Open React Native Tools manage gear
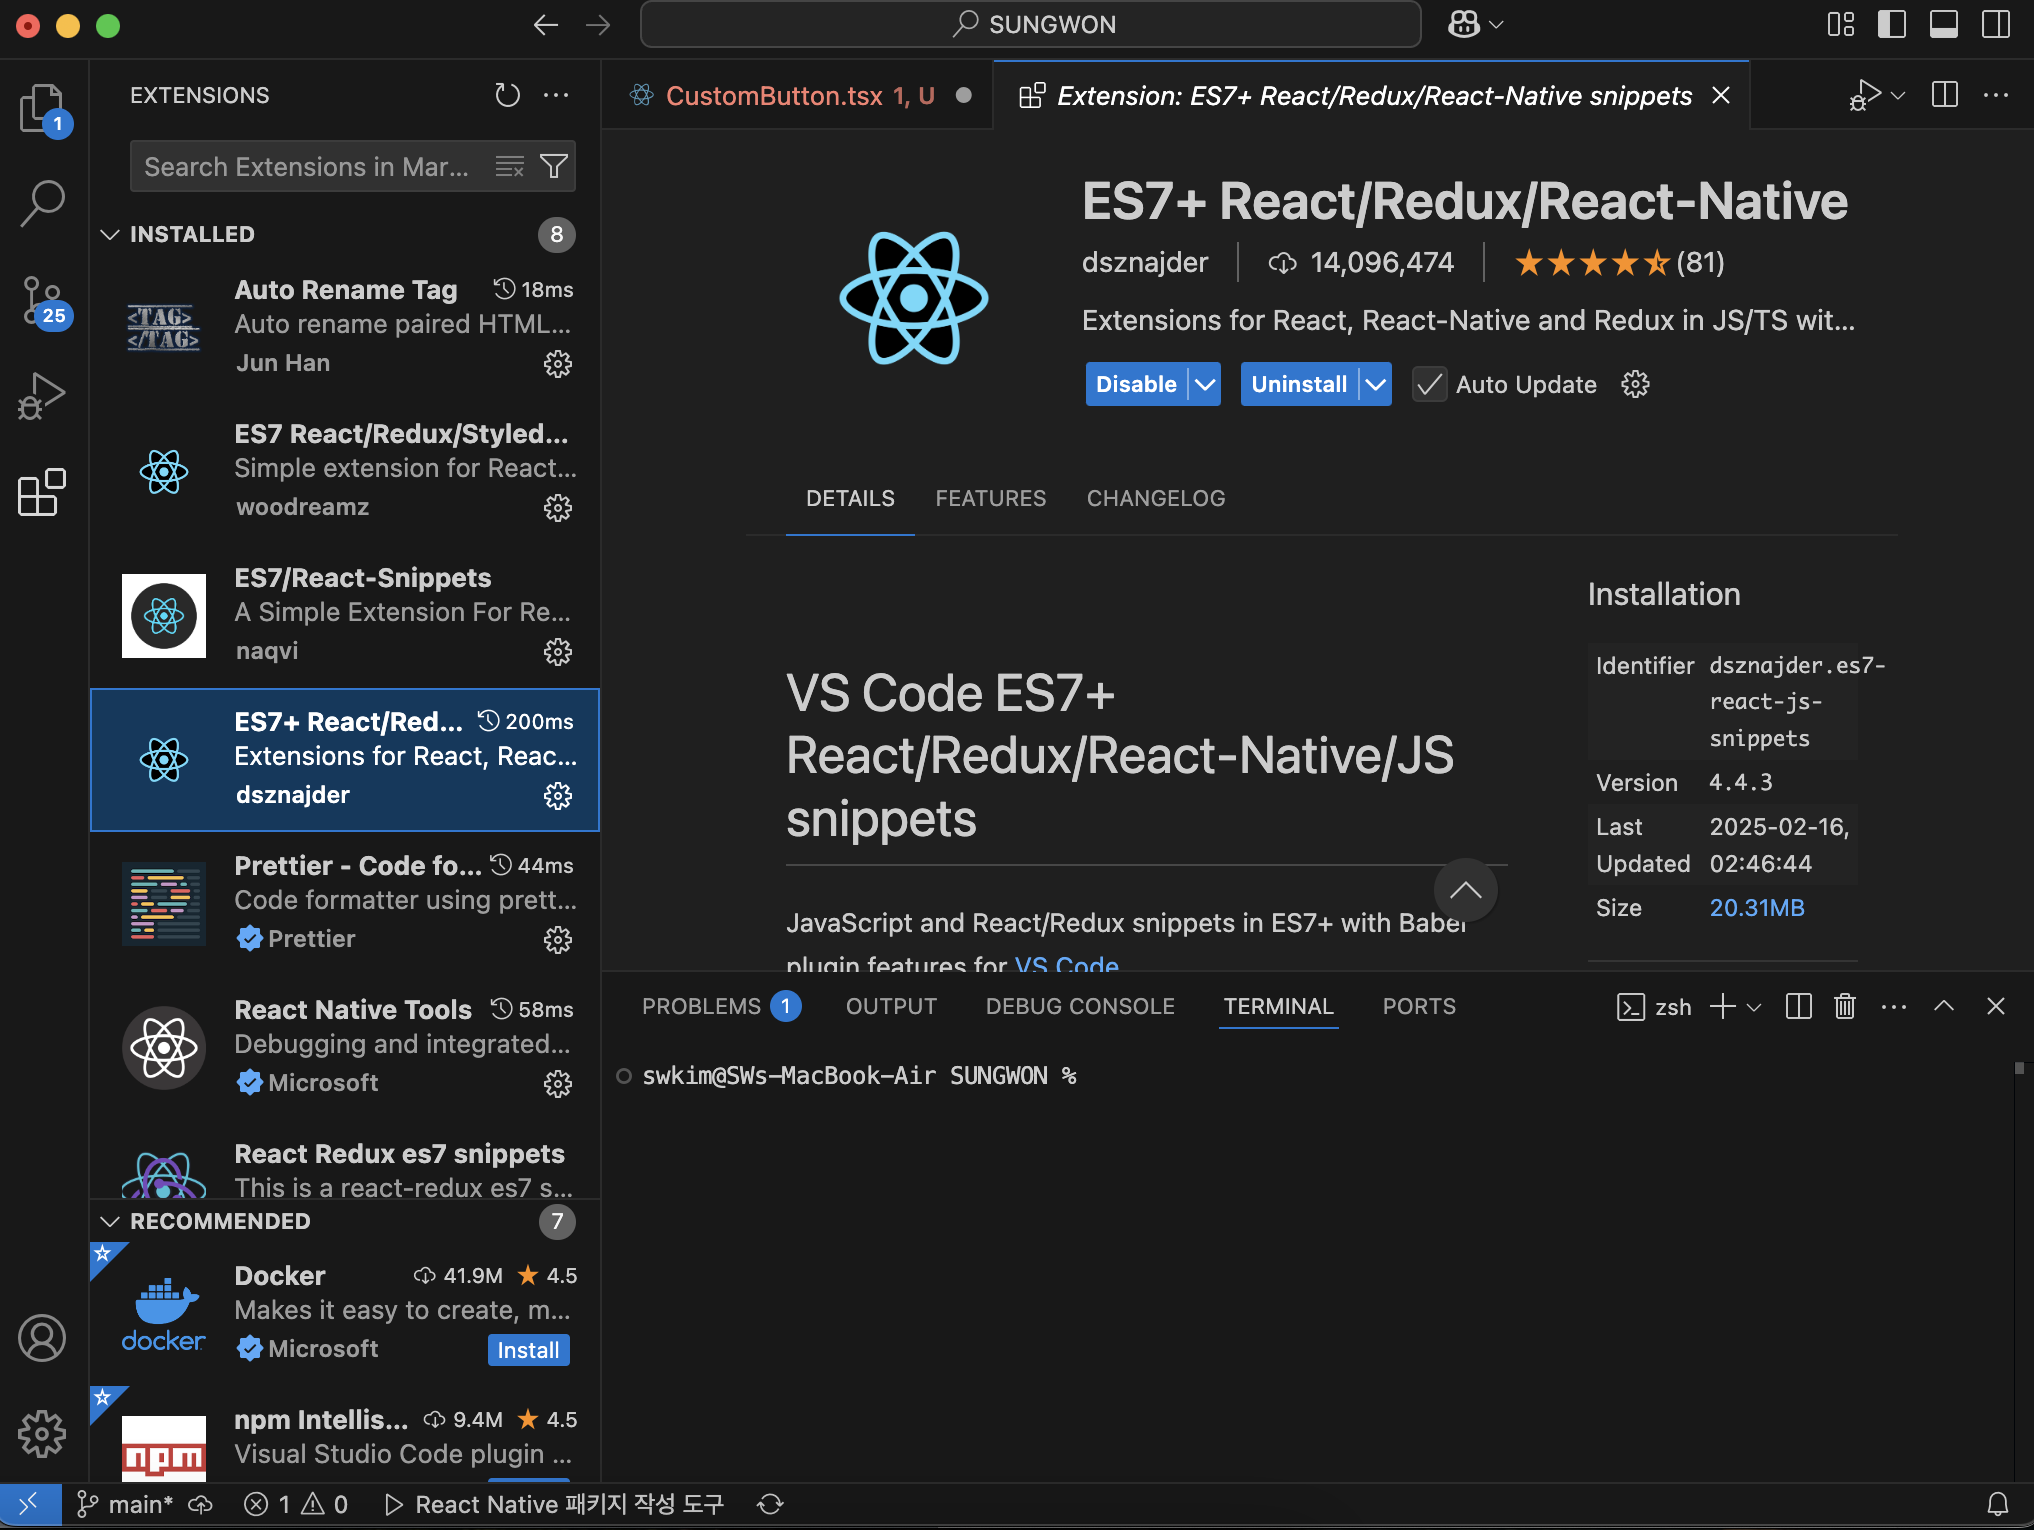The width and height of the screenshot is (2034, 1530). click(x=558, y=1084)
